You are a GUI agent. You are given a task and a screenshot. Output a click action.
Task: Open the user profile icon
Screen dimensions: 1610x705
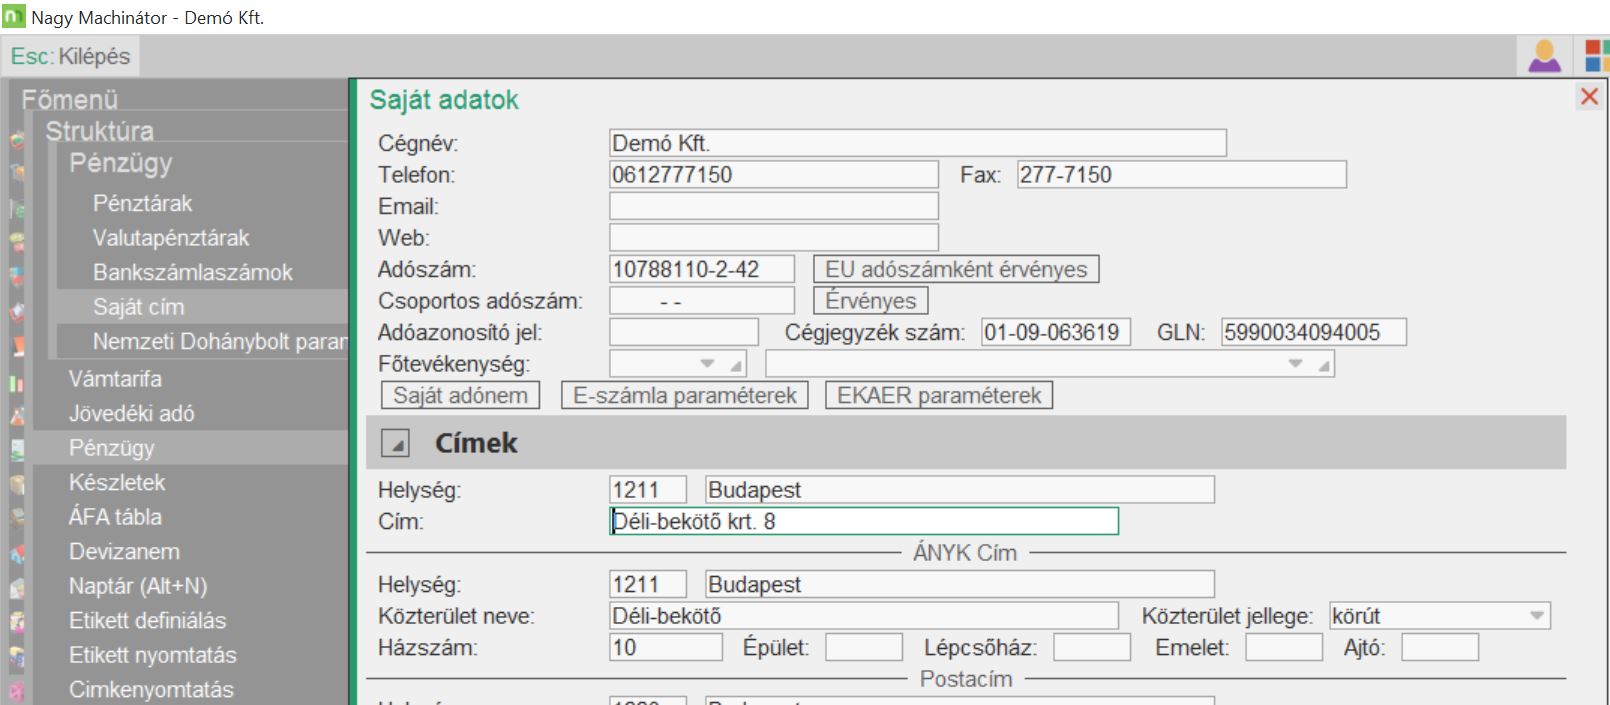coord(1544,56)
